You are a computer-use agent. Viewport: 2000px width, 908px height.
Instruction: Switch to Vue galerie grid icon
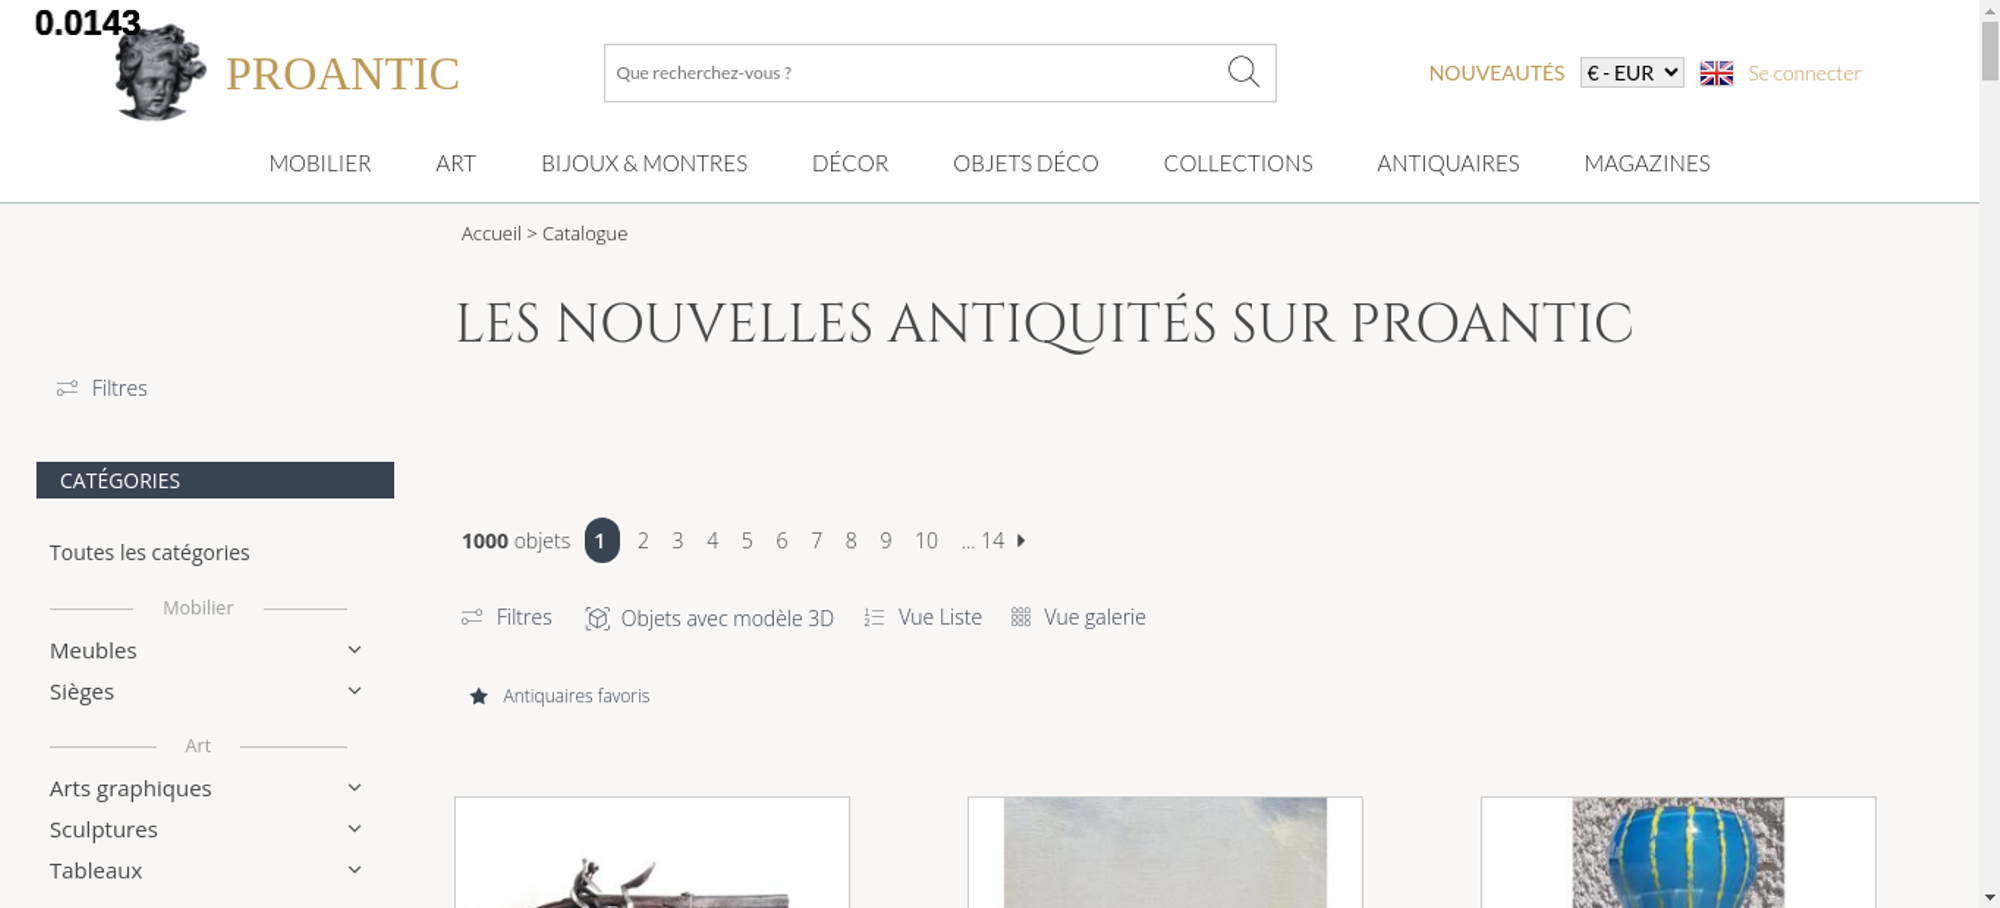[x=1020, y=617]
